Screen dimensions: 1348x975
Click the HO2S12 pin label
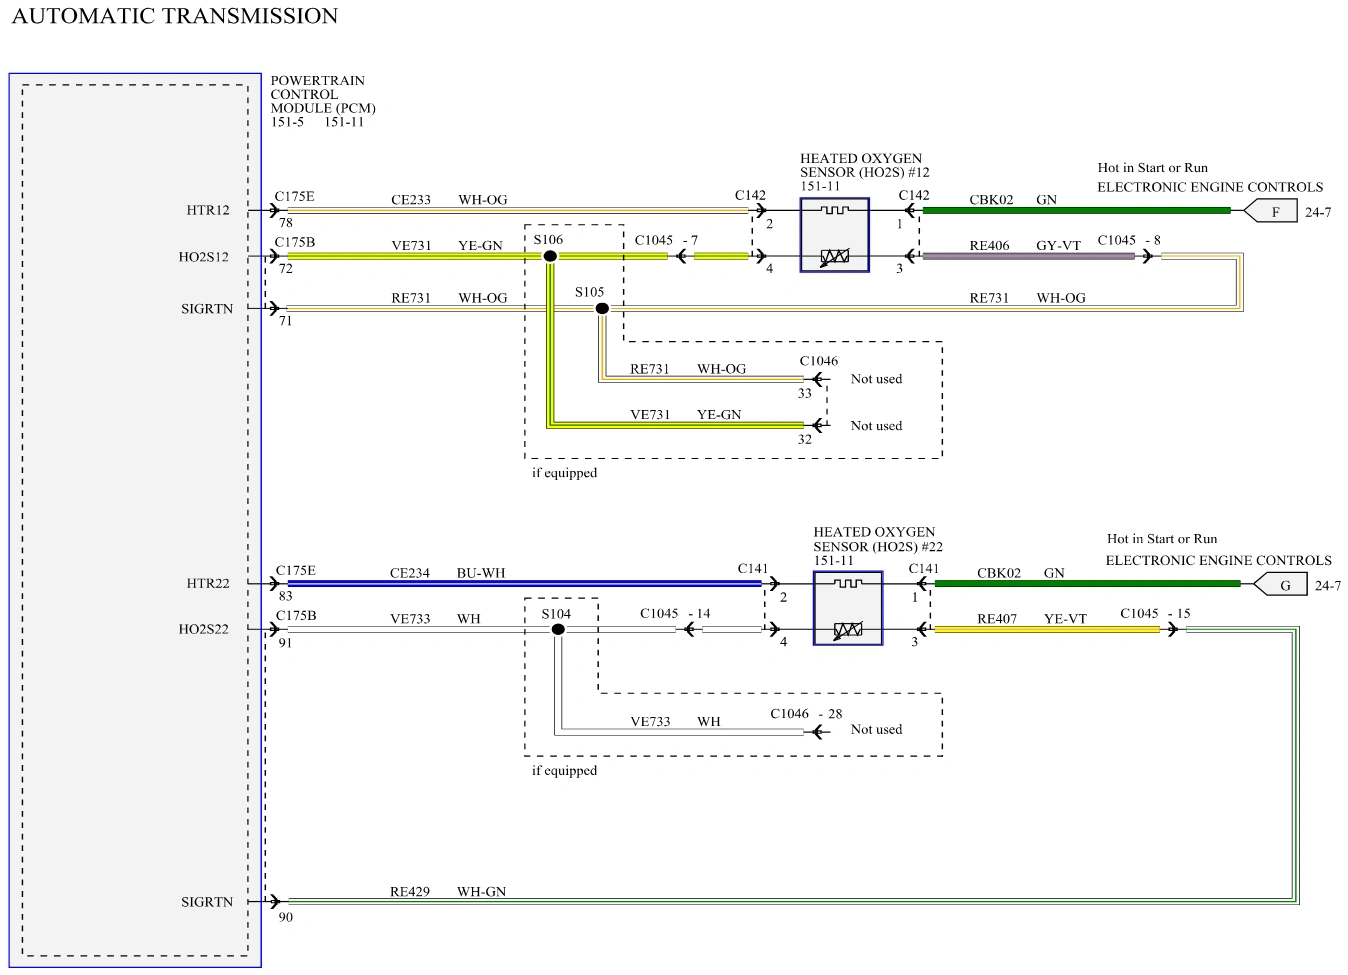204,257
